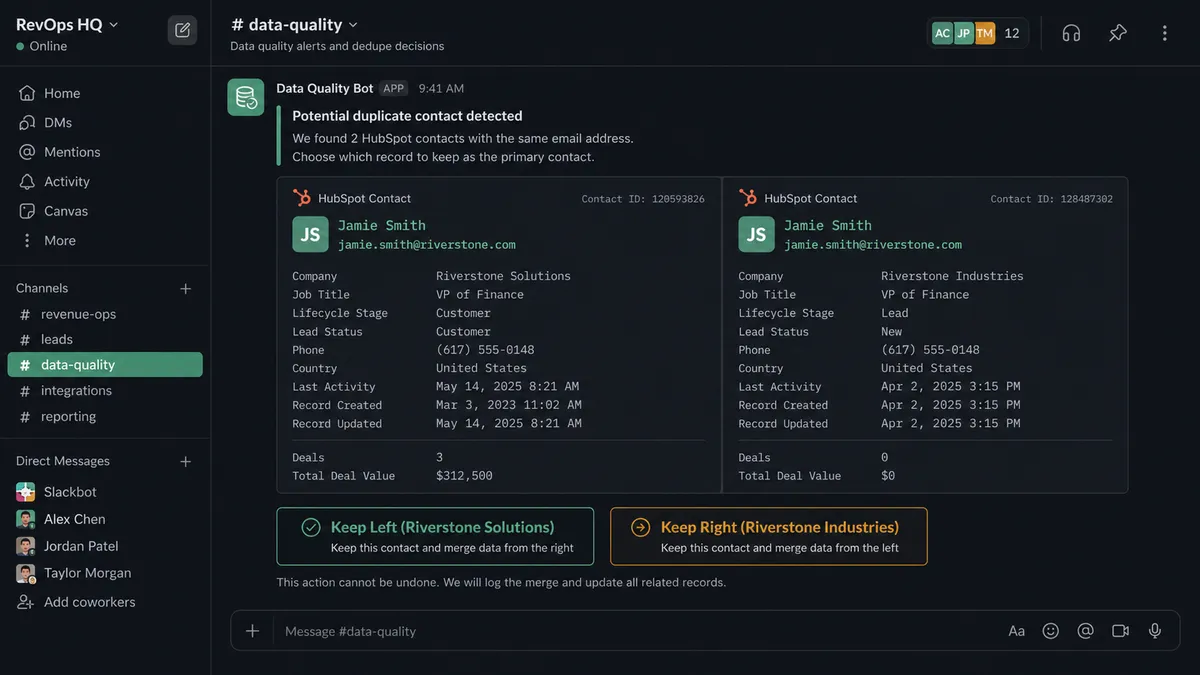Record a video clip with camera icon
Image resolution: width=1200 pixels, height=675 pixels.
click(x=1120, y=631)
